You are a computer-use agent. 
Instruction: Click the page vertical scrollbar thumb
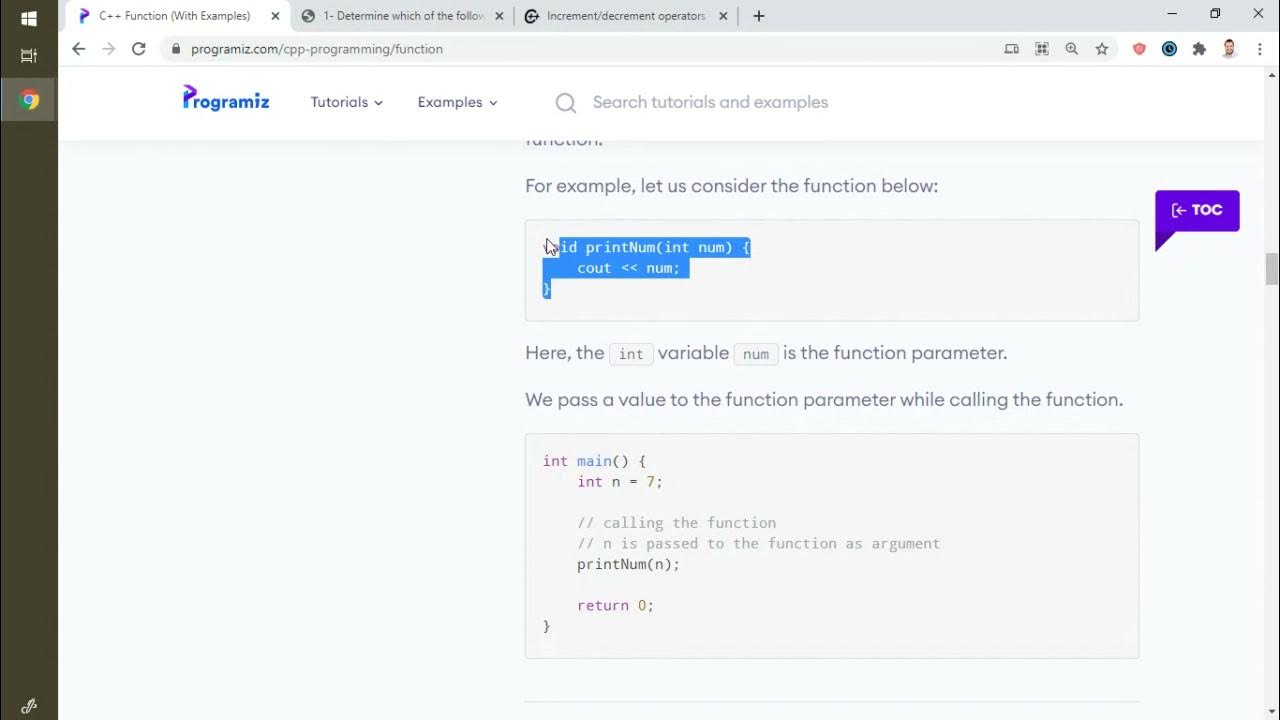(1271, 269)
